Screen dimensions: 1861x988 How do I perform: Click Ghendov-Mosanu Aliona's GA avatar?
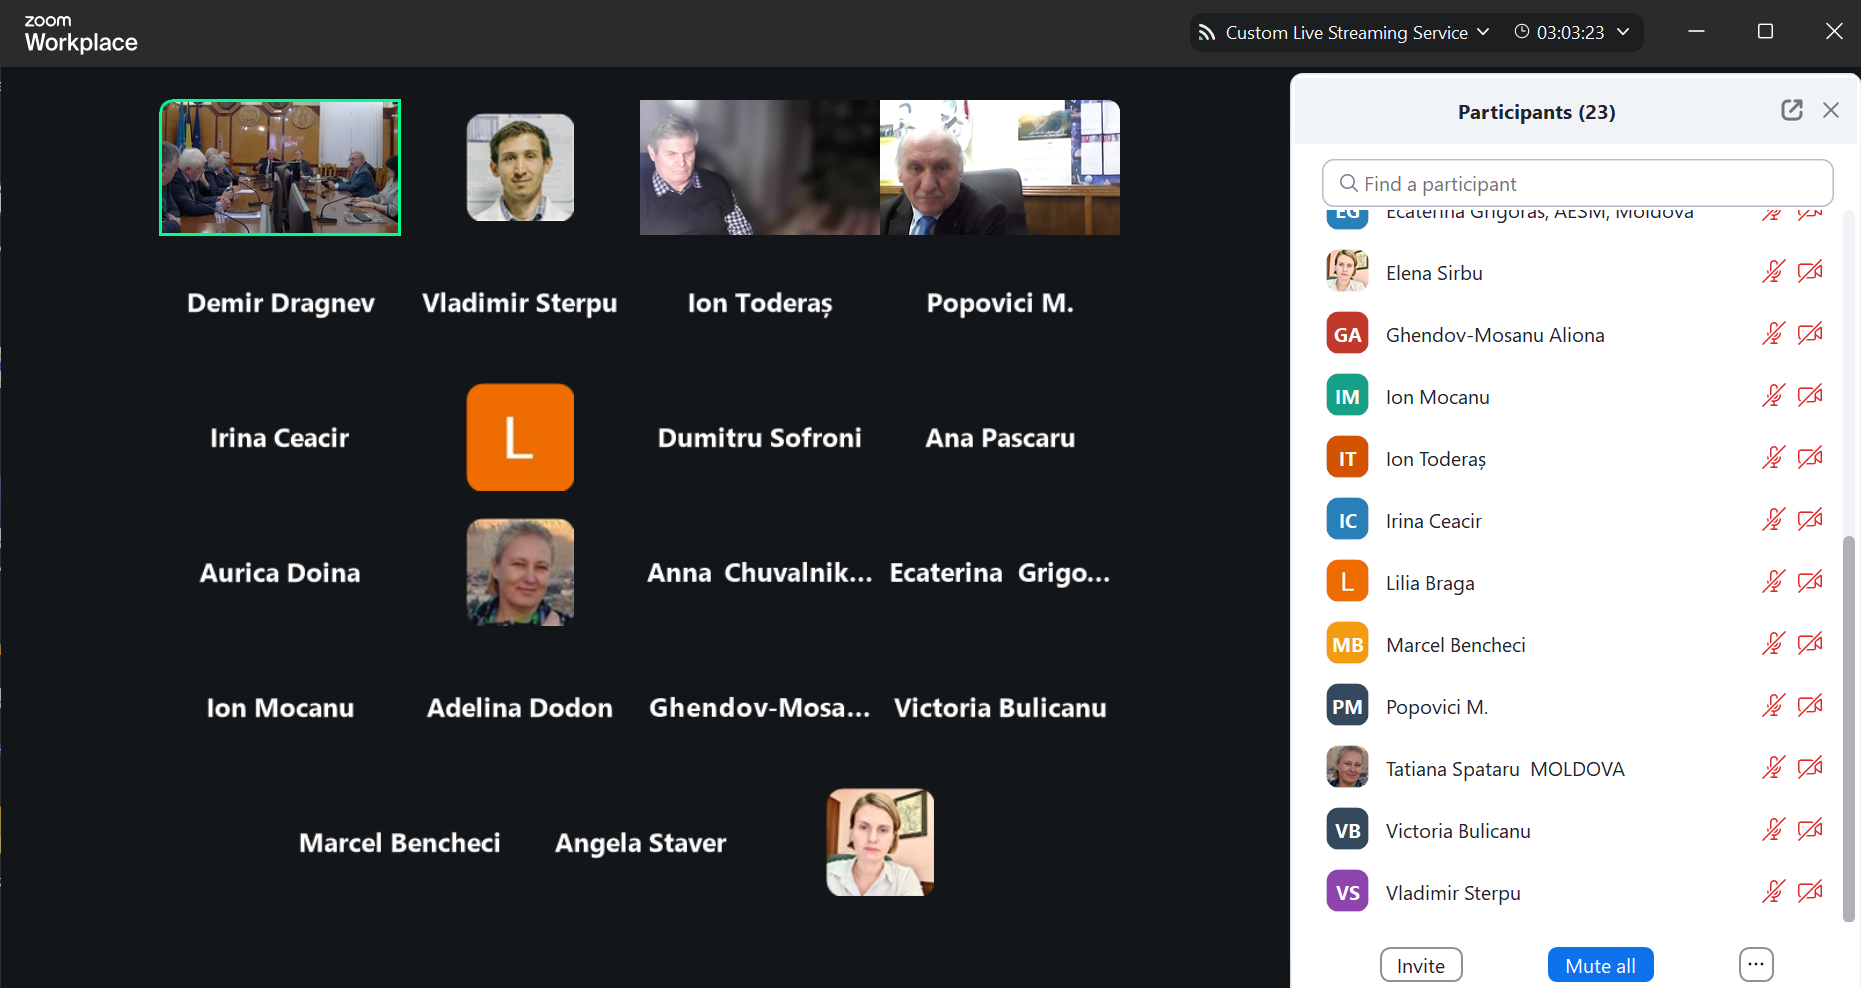pyautogui.click(x=1347, y=334)
